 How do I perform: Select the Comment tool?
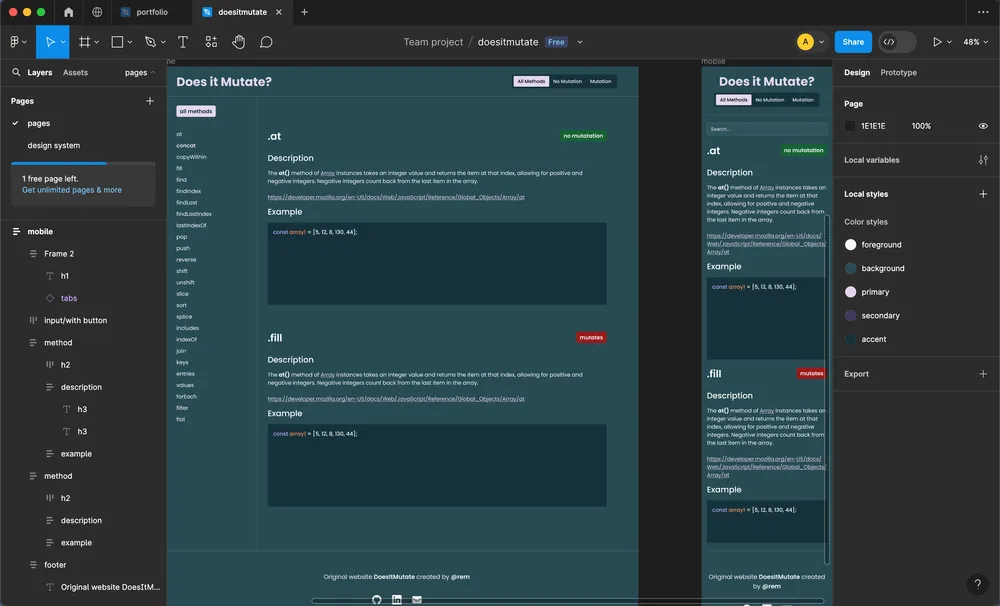[x=266, y=42]
